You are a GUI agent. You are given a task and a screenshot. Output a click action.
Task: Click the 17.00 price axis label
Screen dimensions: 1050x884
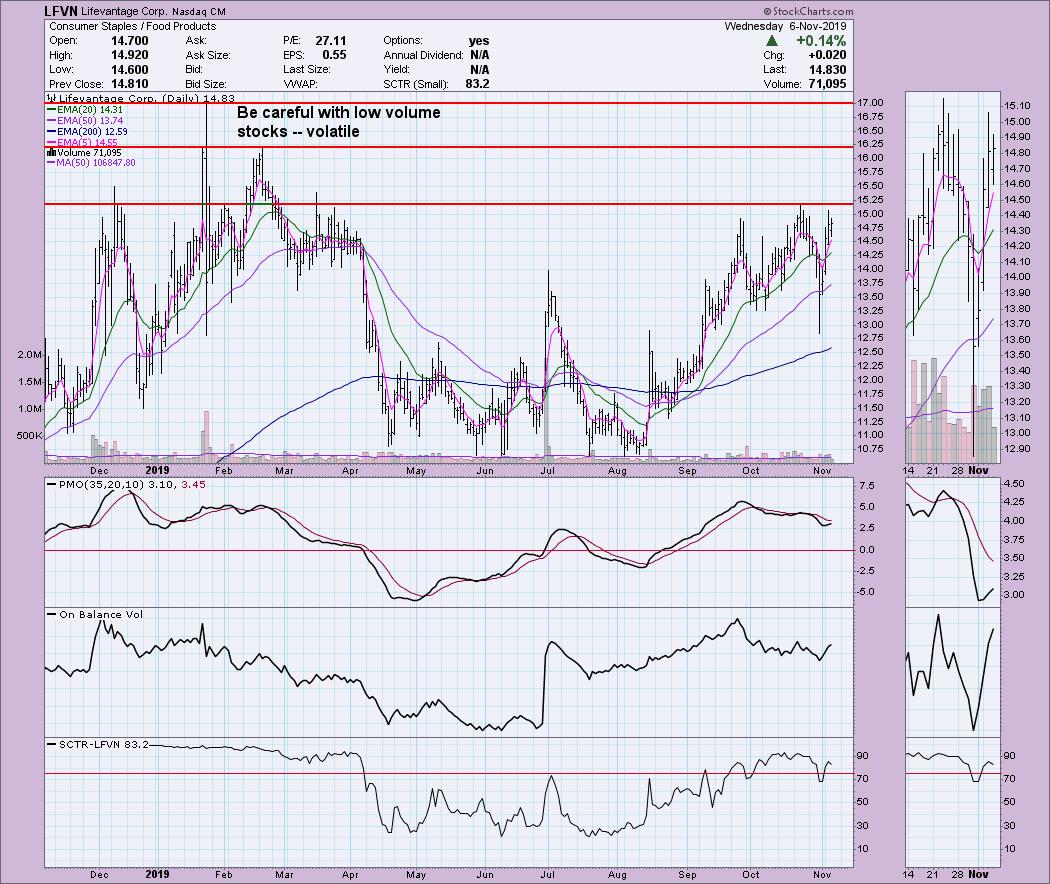point(870,102)
